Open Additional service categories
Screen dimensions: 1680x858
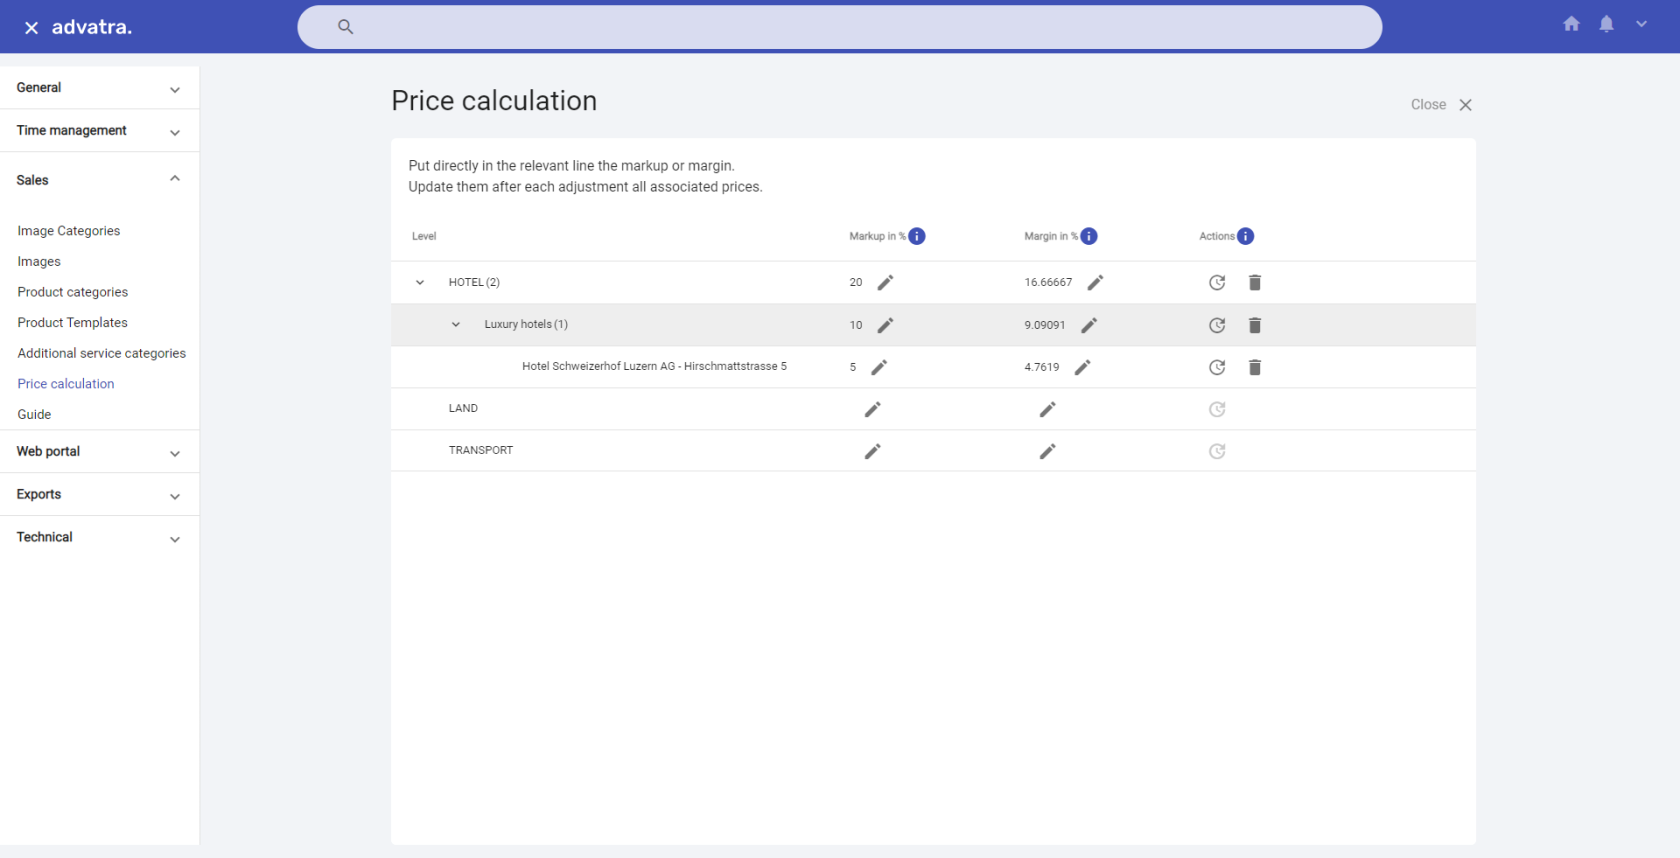(x=102, y=354)
